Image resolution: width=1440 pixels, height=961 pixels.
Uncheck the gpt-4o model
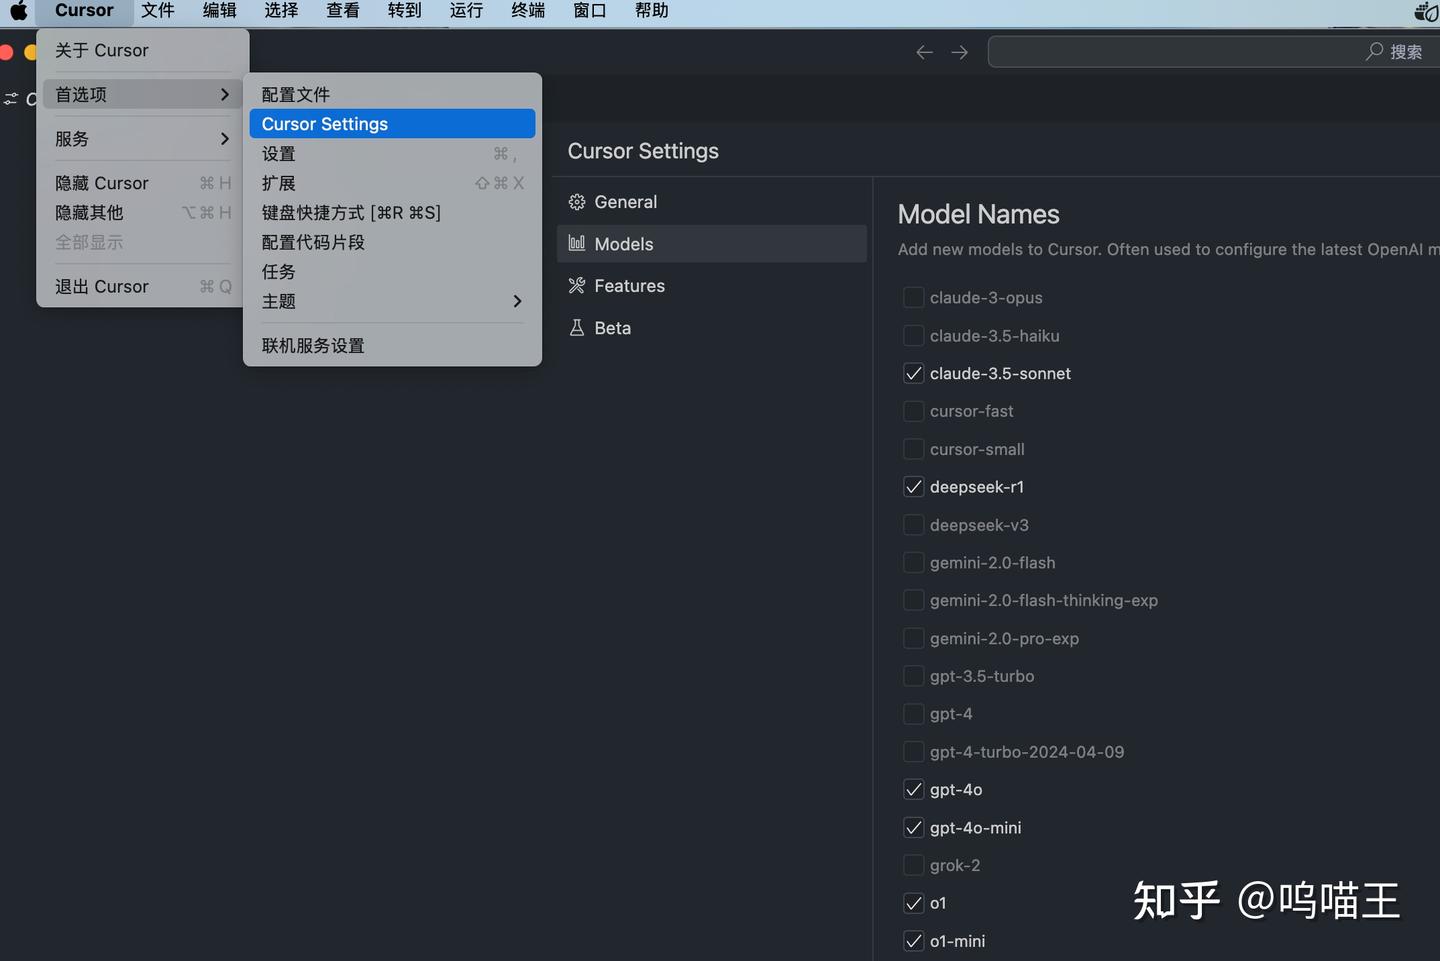[x=913, y=790]
